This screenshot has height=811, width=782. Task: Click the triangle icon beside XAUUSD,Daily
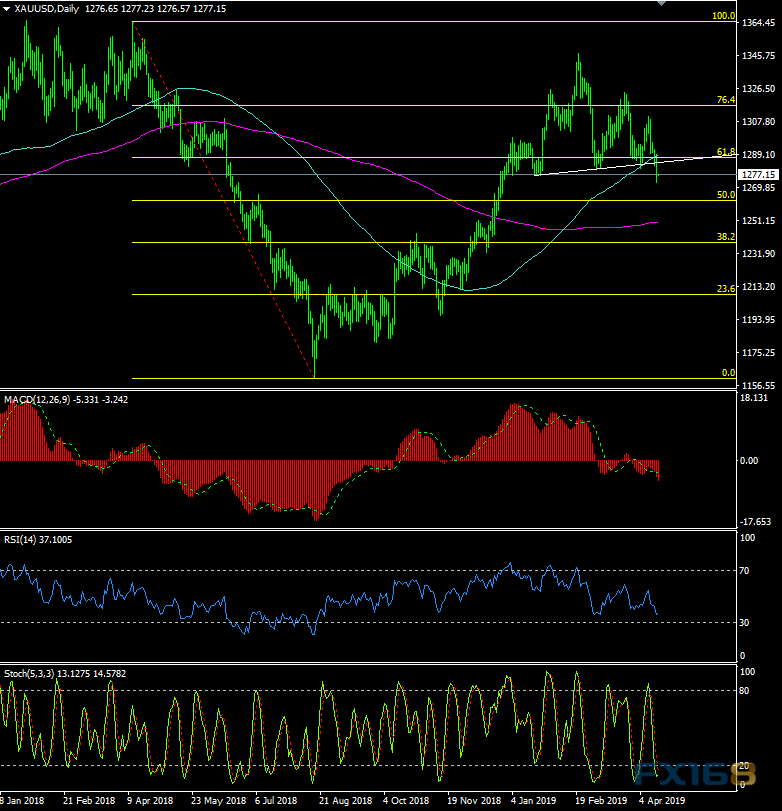pyautogui.click(x=7, y=9)
